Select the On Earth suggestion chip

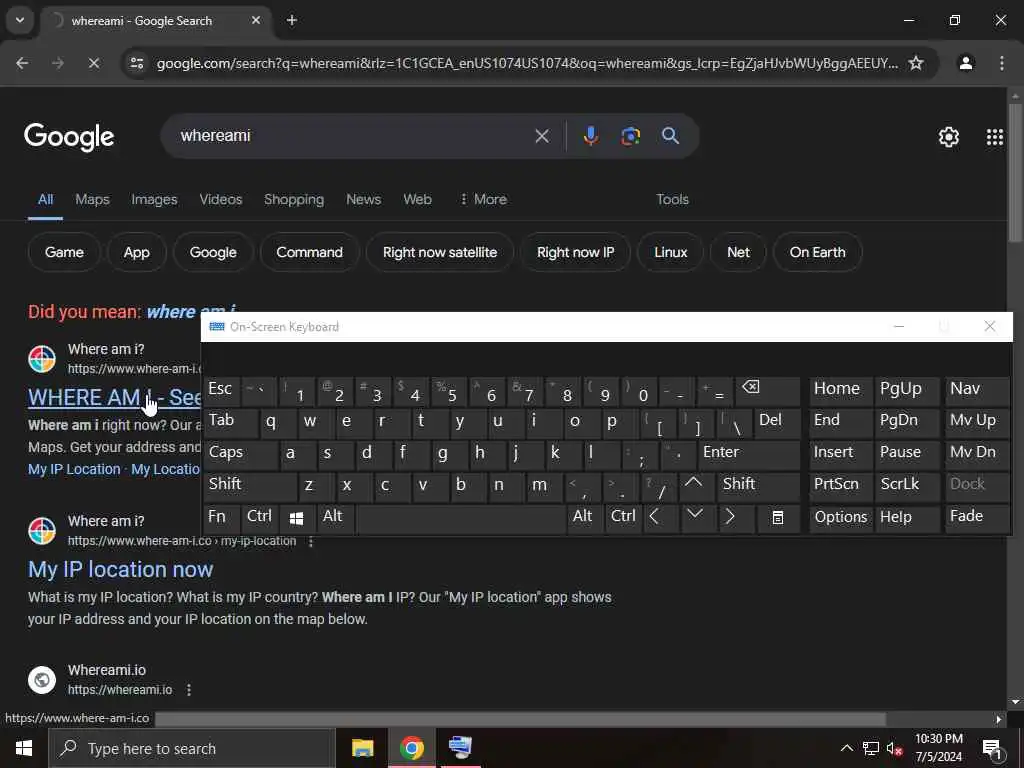pyautogui.click(x=818, y=252)
